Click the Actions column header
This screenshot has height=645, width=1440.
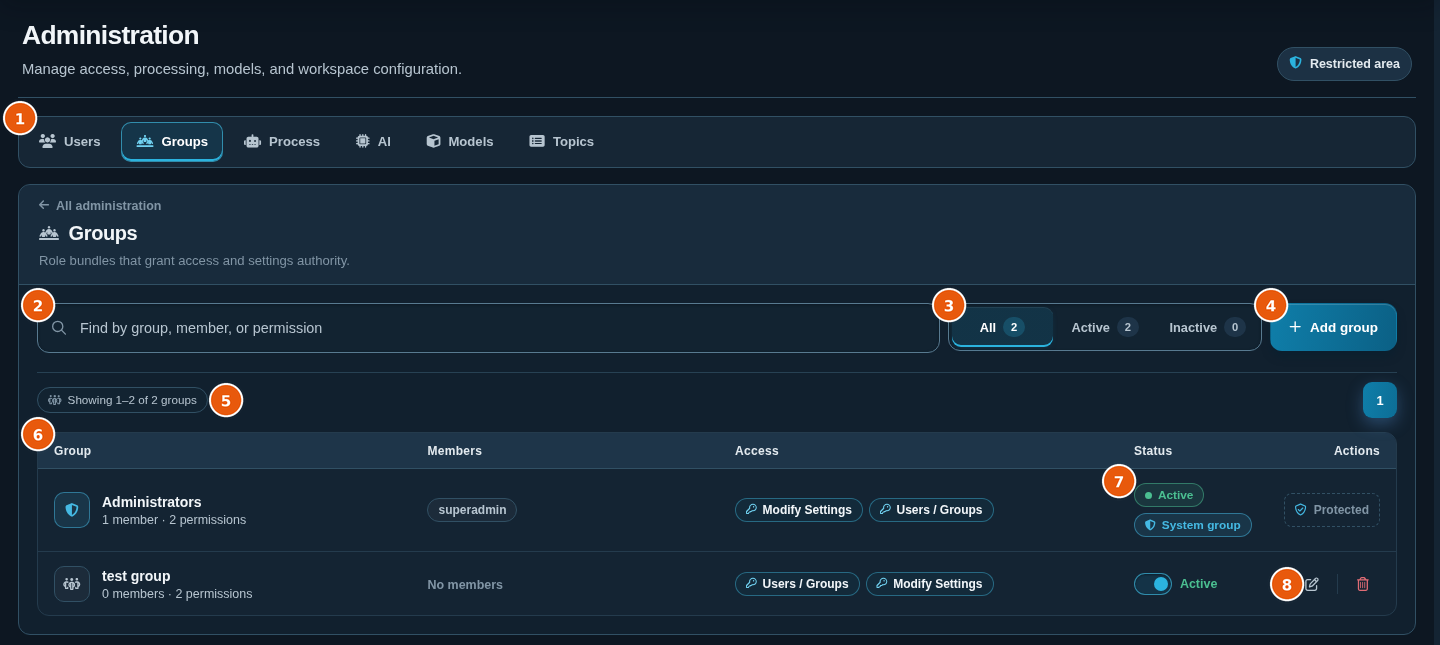(x=1357, y=451)
